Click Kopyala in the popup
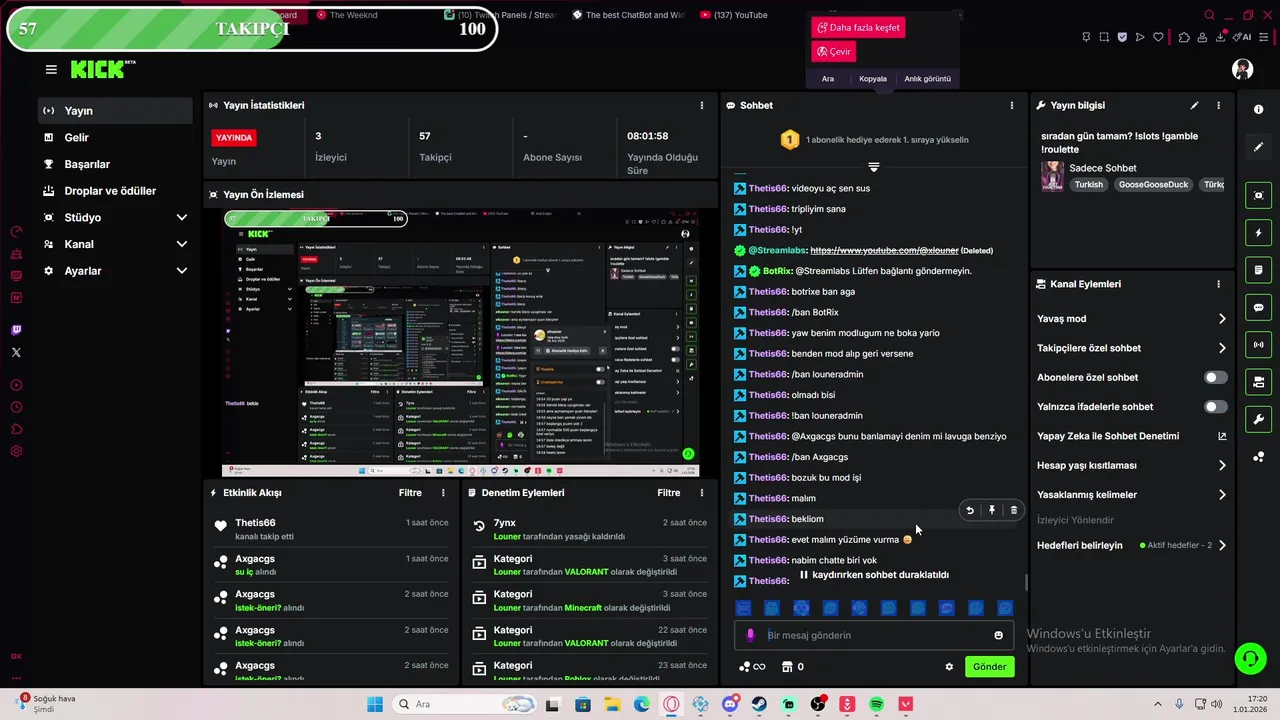The height and width of the screenshot is (720, 1280). point(873,78)
